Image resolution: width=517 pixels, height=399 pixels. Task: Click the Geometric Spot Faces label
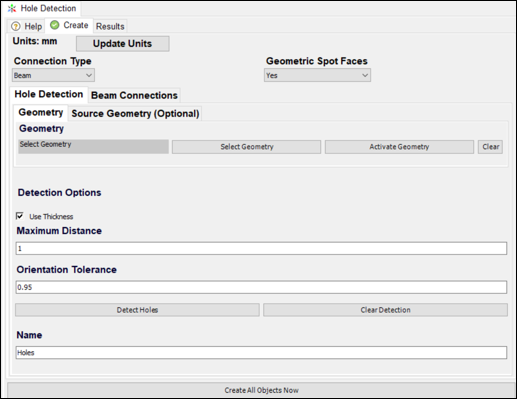[x=317, y=61]
